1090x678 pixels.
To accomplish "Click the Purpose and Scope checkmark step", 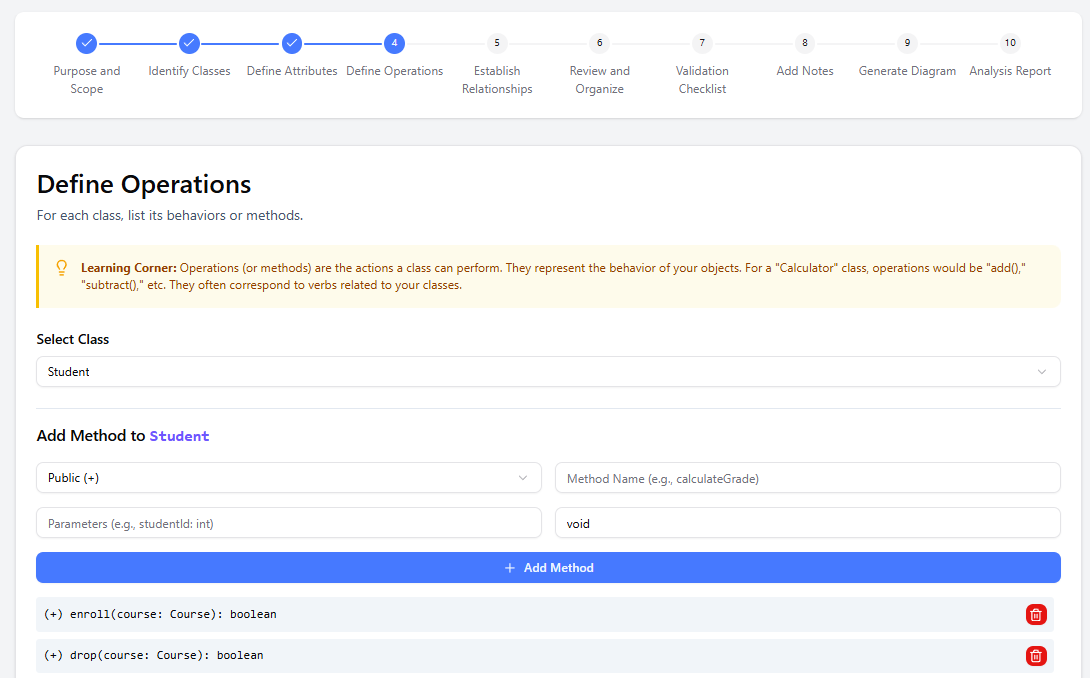I will pos(87,43).
